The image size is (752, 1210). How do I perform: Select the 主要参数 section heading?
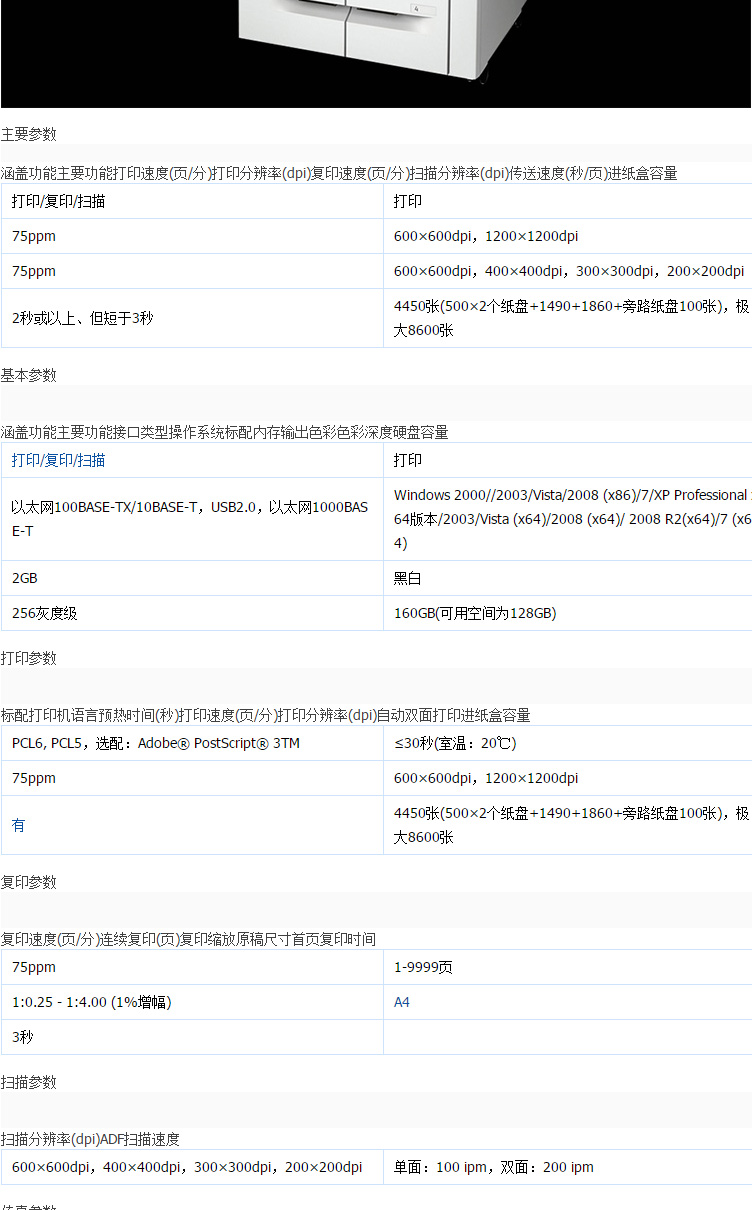[x=29, y=134]
